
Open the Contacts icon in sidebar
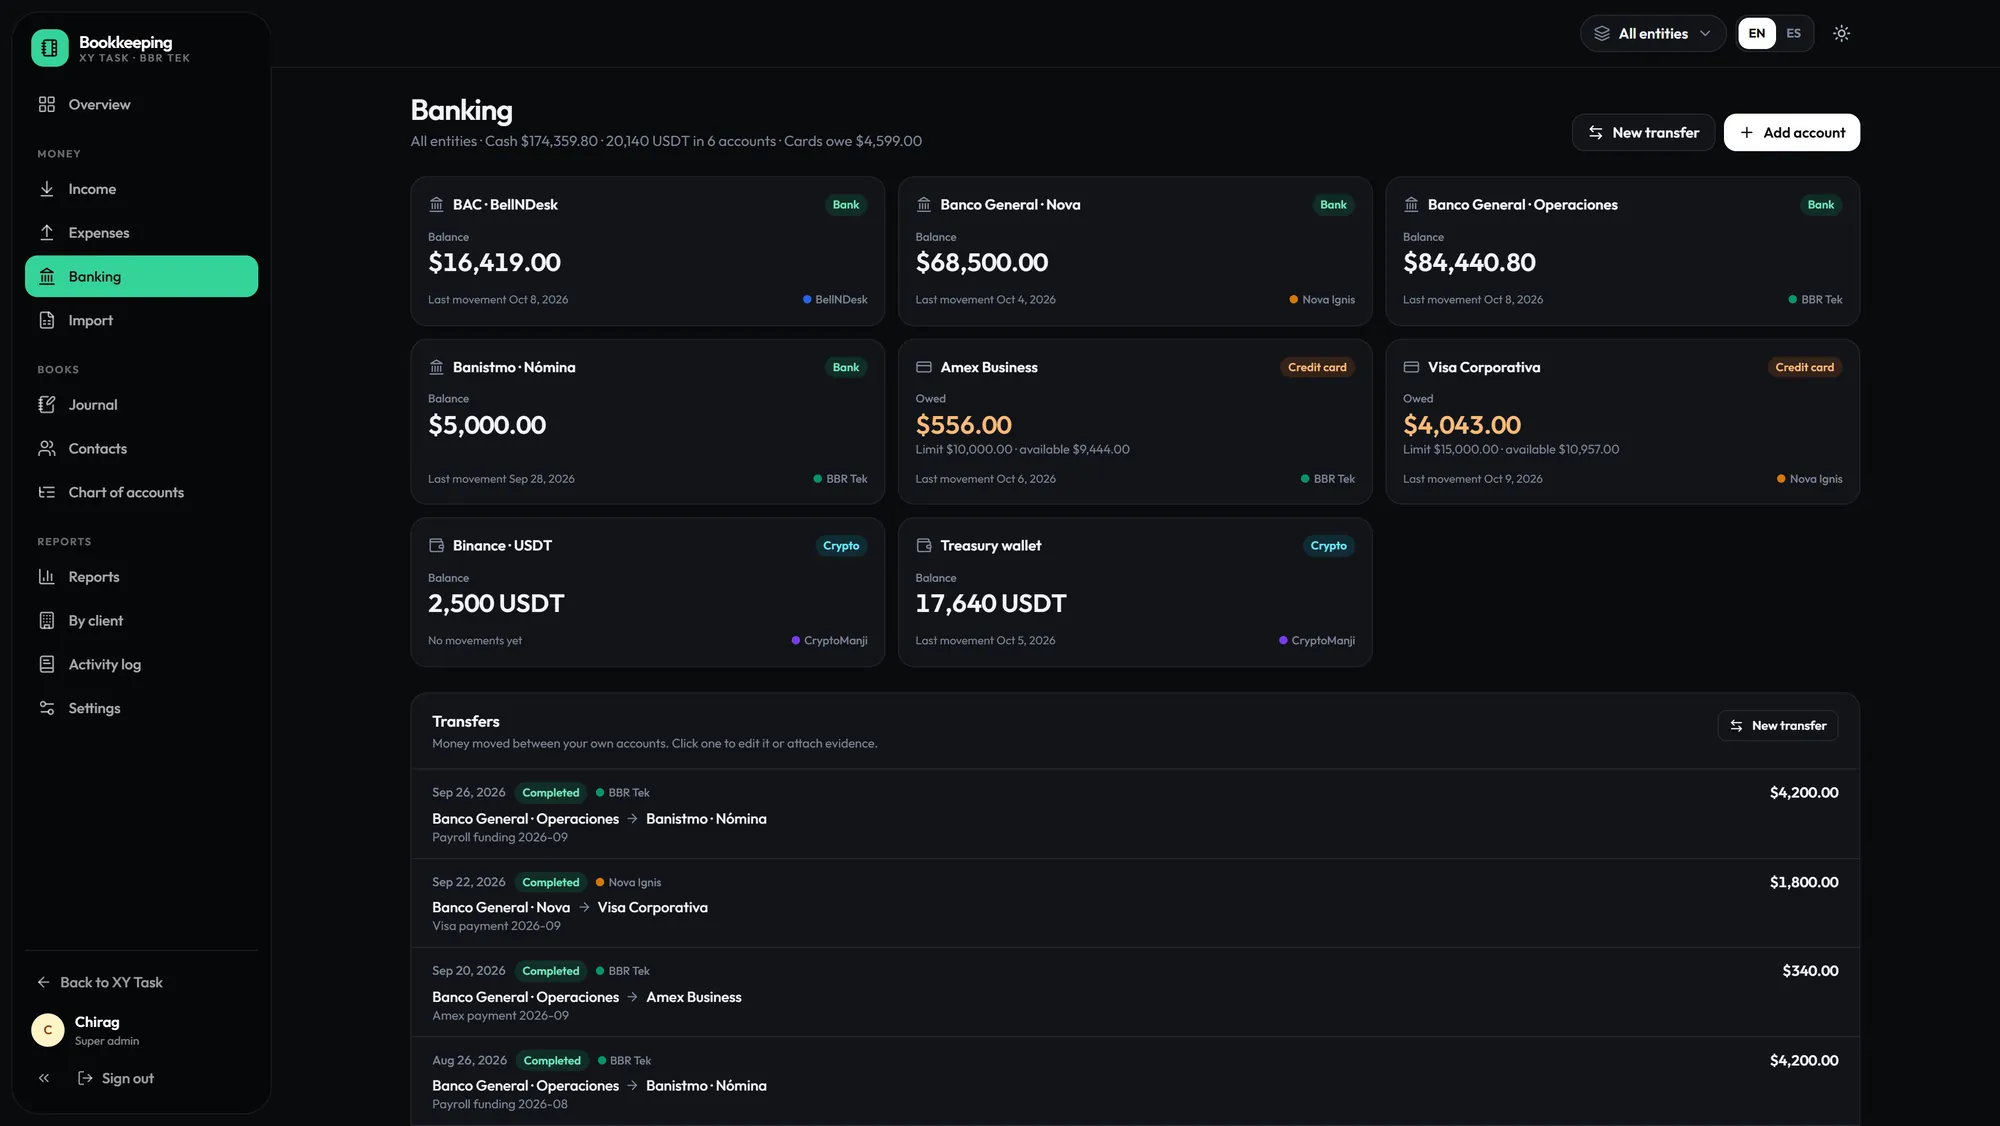[47, 449]
